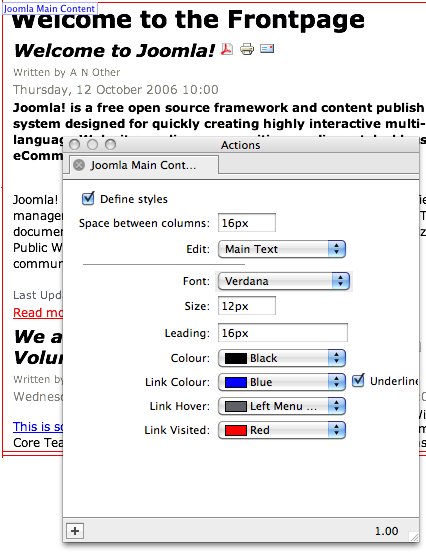Uncheck the Underline checkbox
This screenshot has width=426, height=553.
click(x=358, y=381)
